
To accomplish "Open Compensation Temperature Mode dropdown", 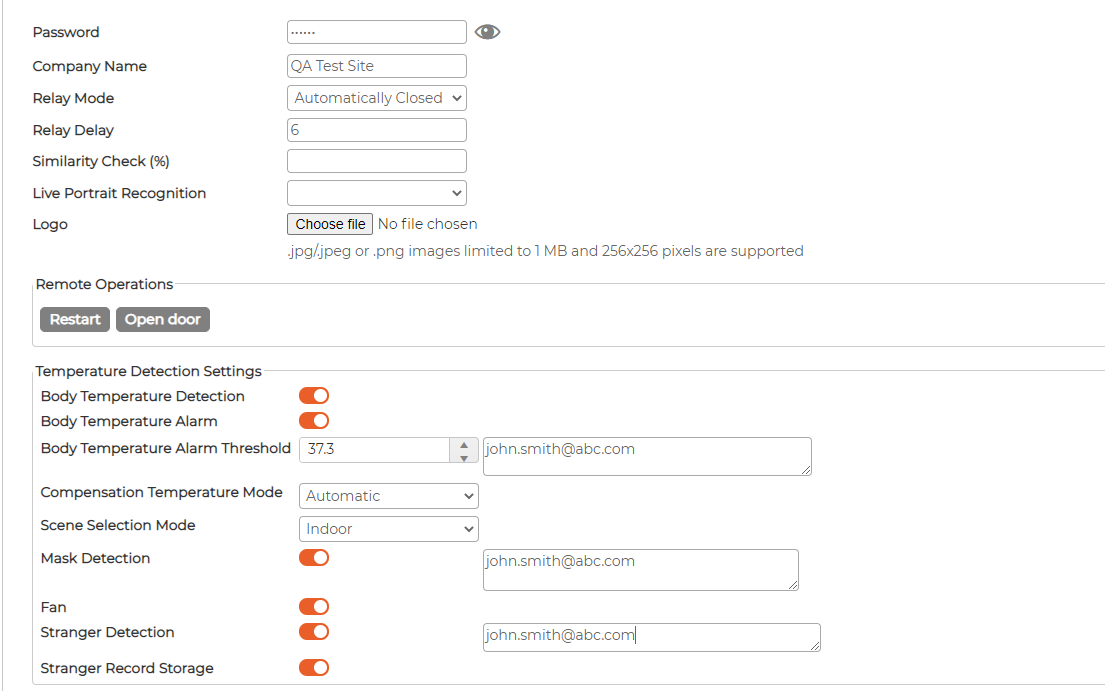I will coord(389,496).
